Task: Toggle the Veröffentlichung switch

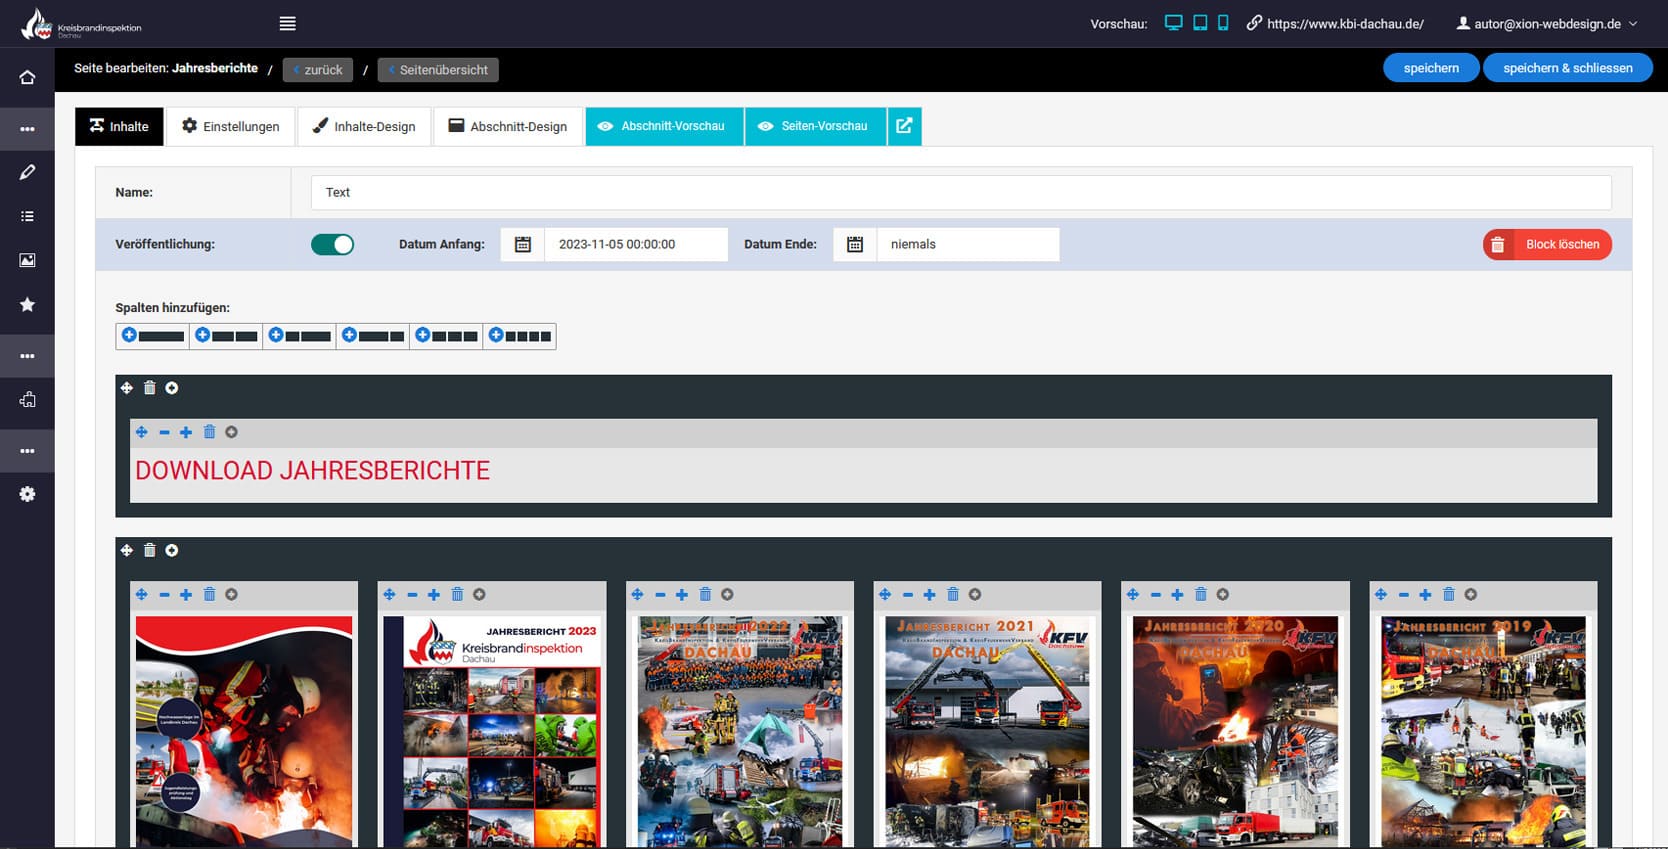Action: pos(332,244)
